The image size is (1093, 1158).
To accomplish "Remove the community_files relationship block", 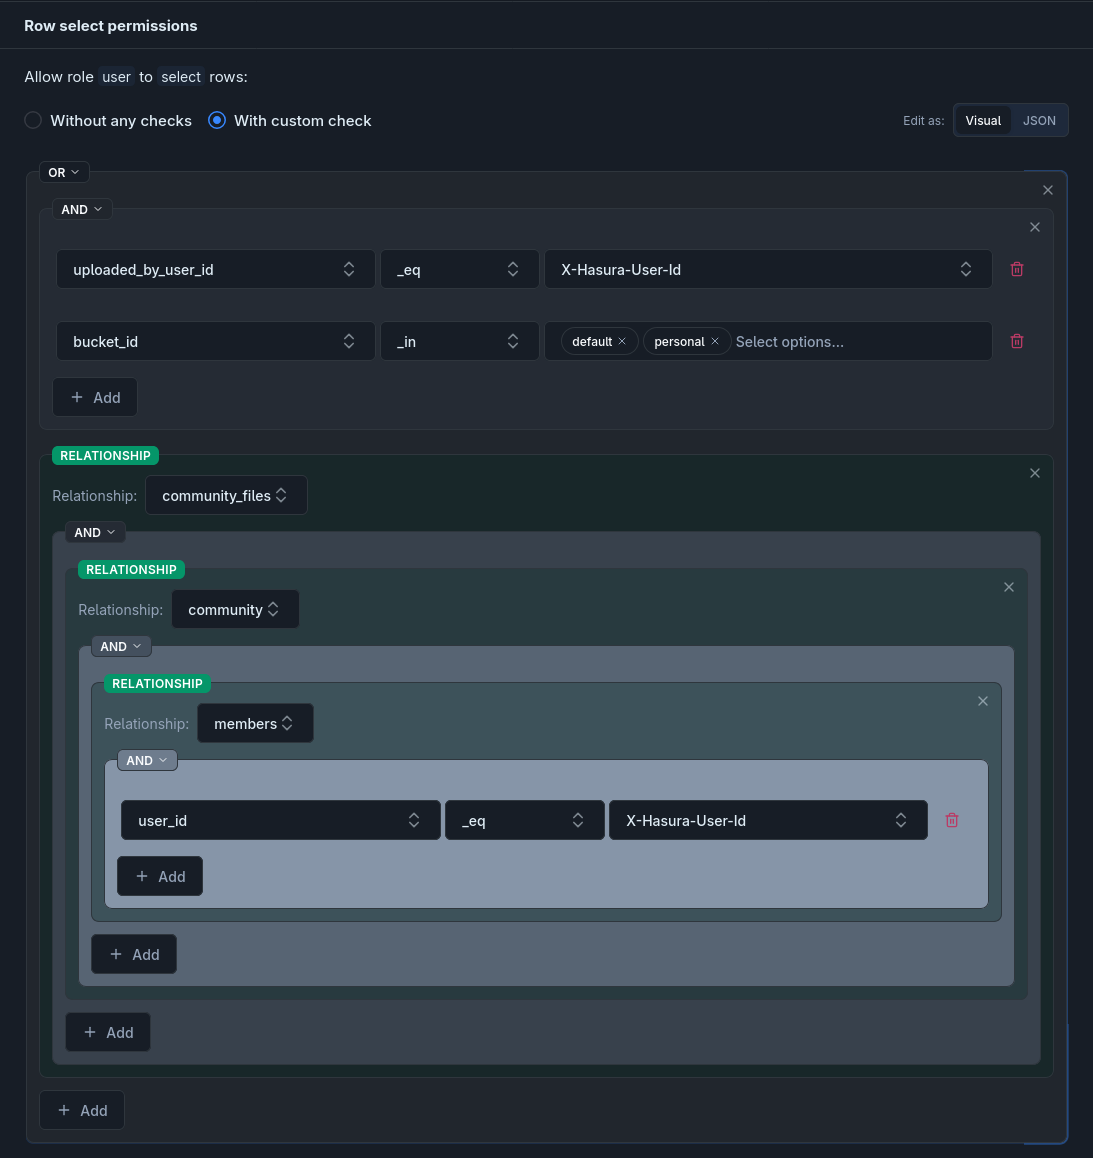I will click(x=1035, y=473).
